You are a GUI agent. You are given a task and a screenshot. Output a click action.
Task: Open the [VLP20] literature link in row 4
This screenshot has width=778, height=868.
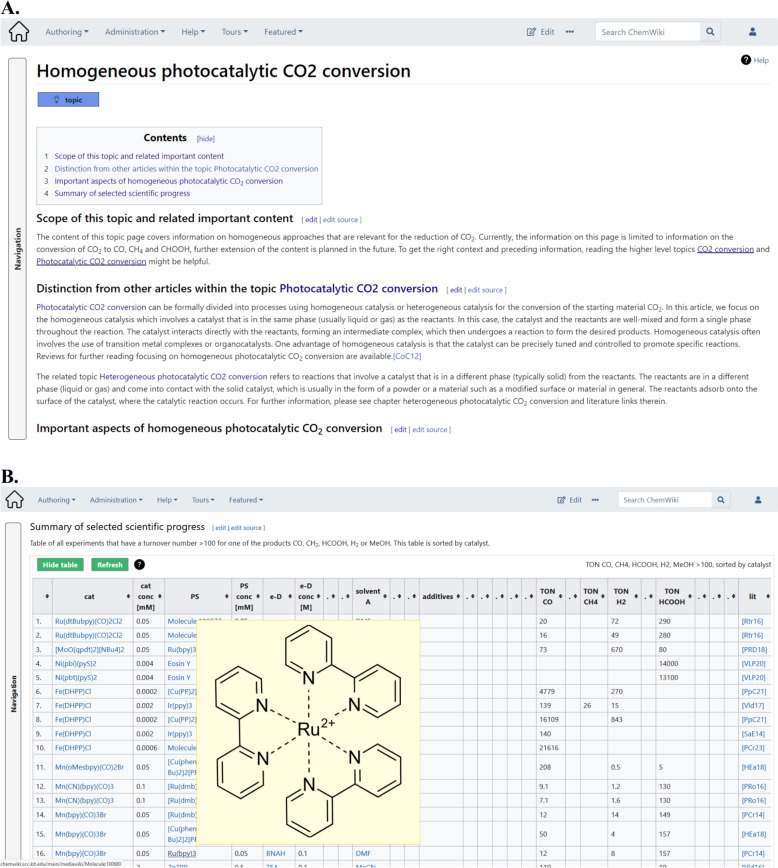point(753,663)
